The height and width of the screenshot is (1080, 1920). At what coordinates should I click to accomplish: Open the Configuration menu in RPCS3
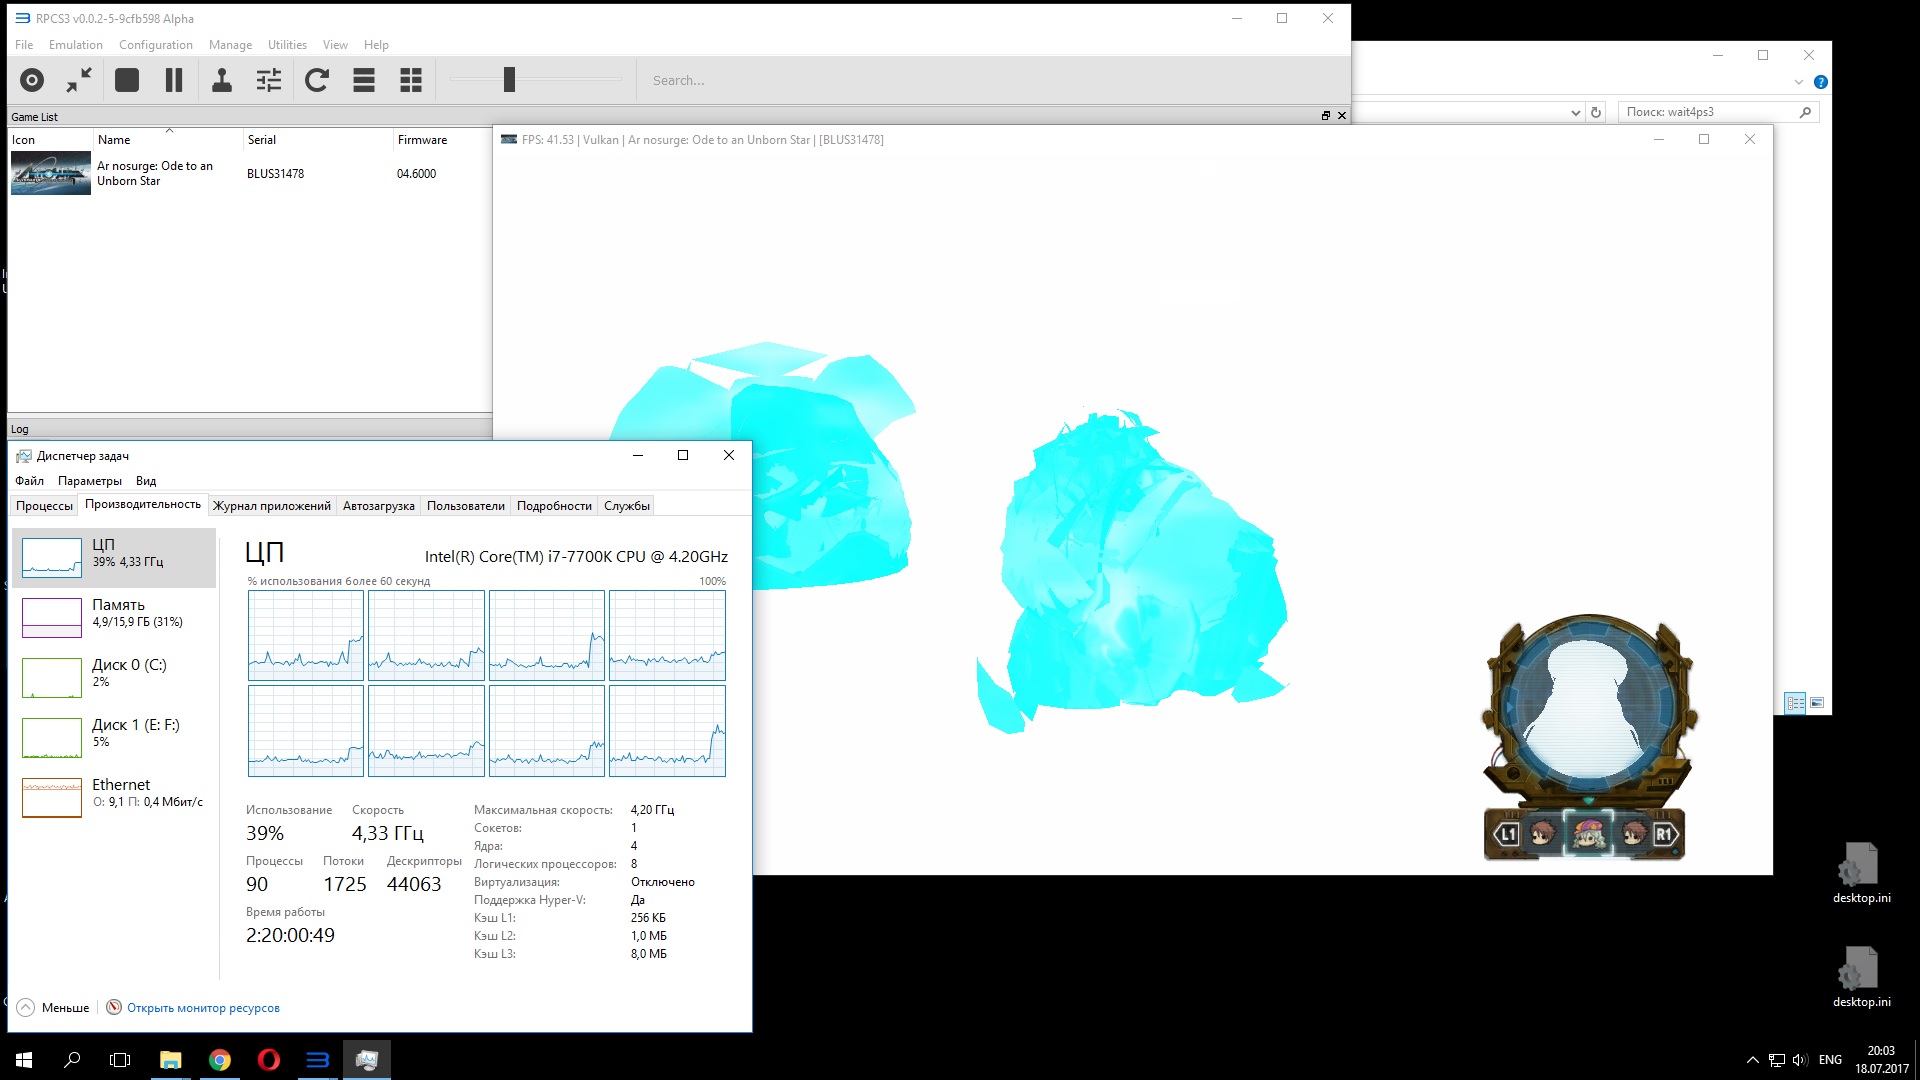[x=155, y=45]
